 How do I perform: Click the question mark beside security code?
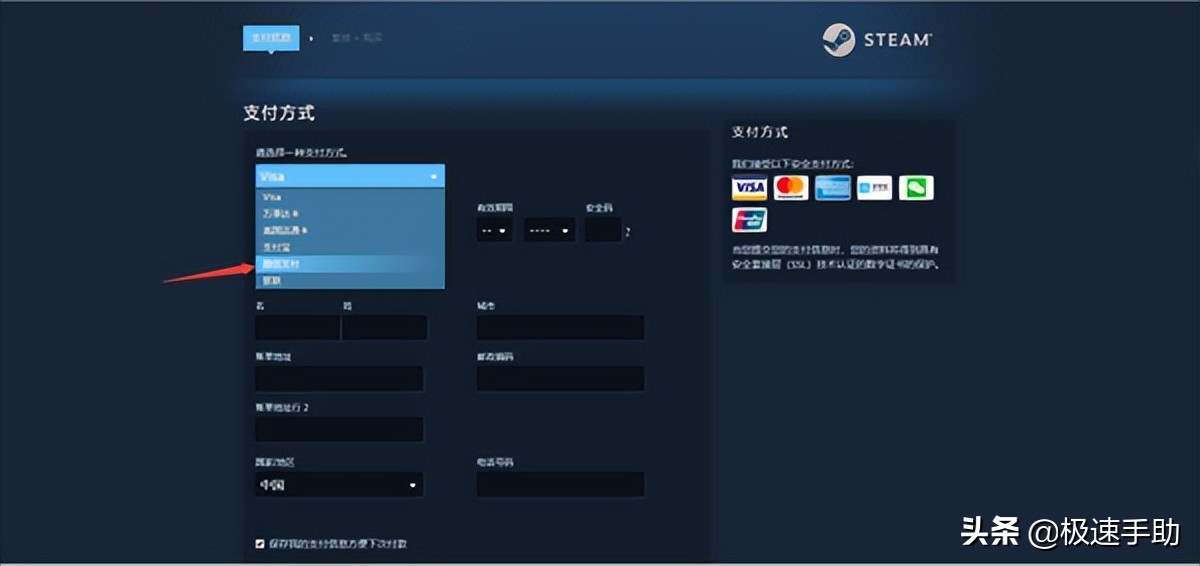pos(628,232)
